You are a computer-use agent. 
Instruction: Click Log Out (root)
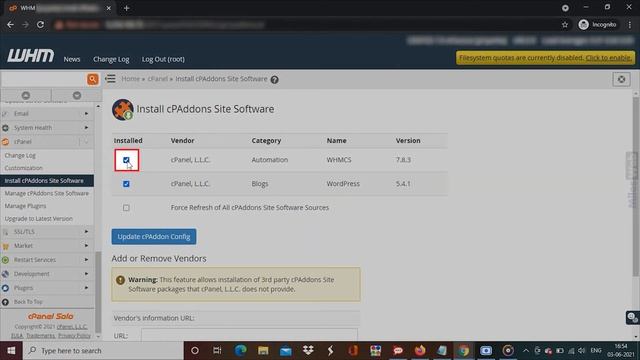[x=163, y=59]
